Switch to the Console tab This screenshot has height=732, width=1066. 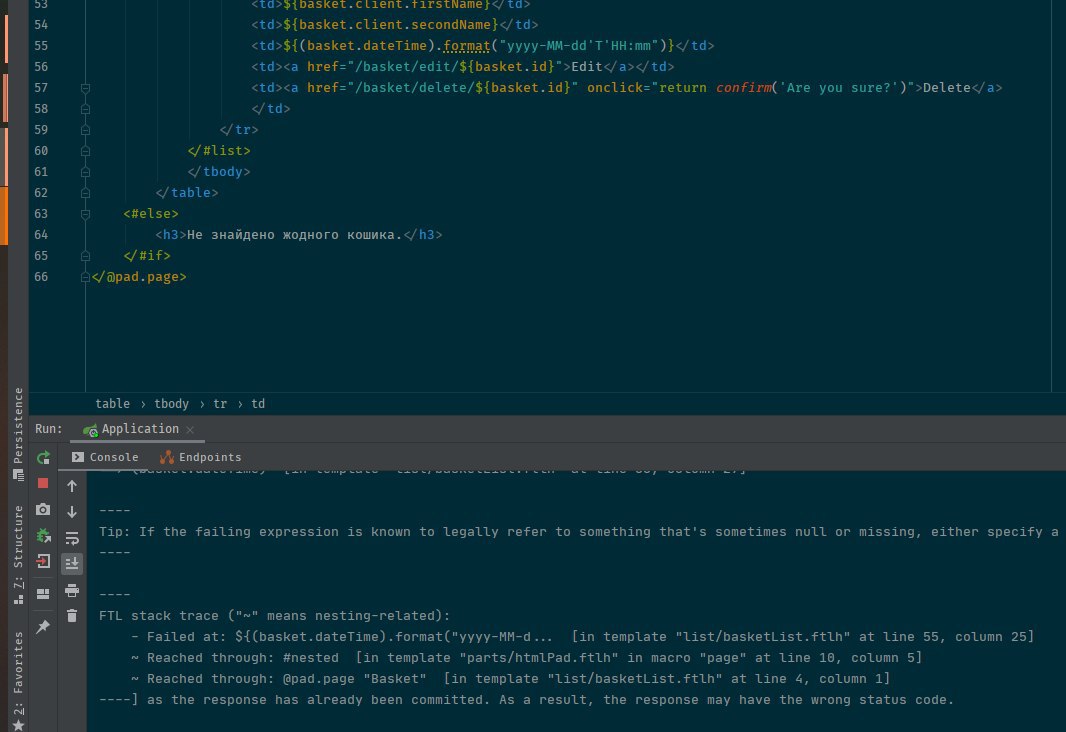click(105, 457)
